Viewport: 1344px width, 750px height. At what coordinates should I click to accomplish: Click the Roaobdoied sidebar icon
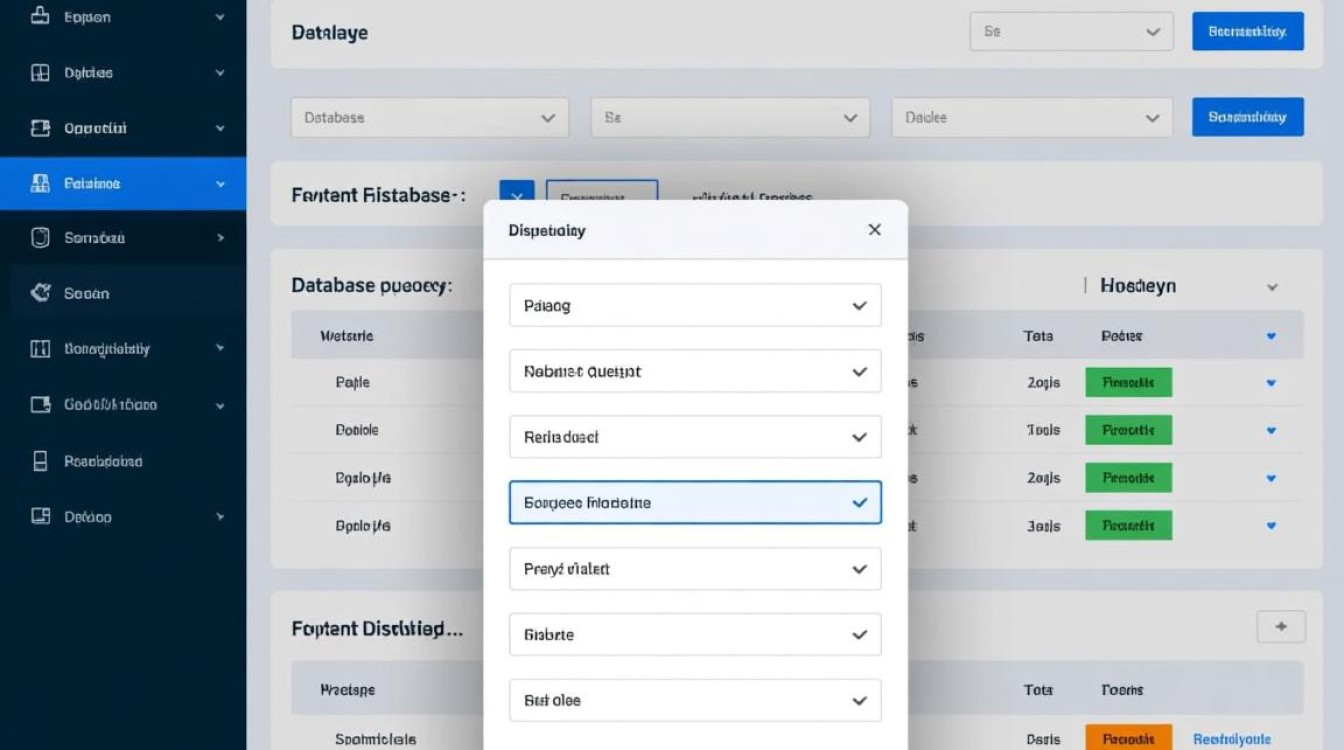click(x=40, y=461)
